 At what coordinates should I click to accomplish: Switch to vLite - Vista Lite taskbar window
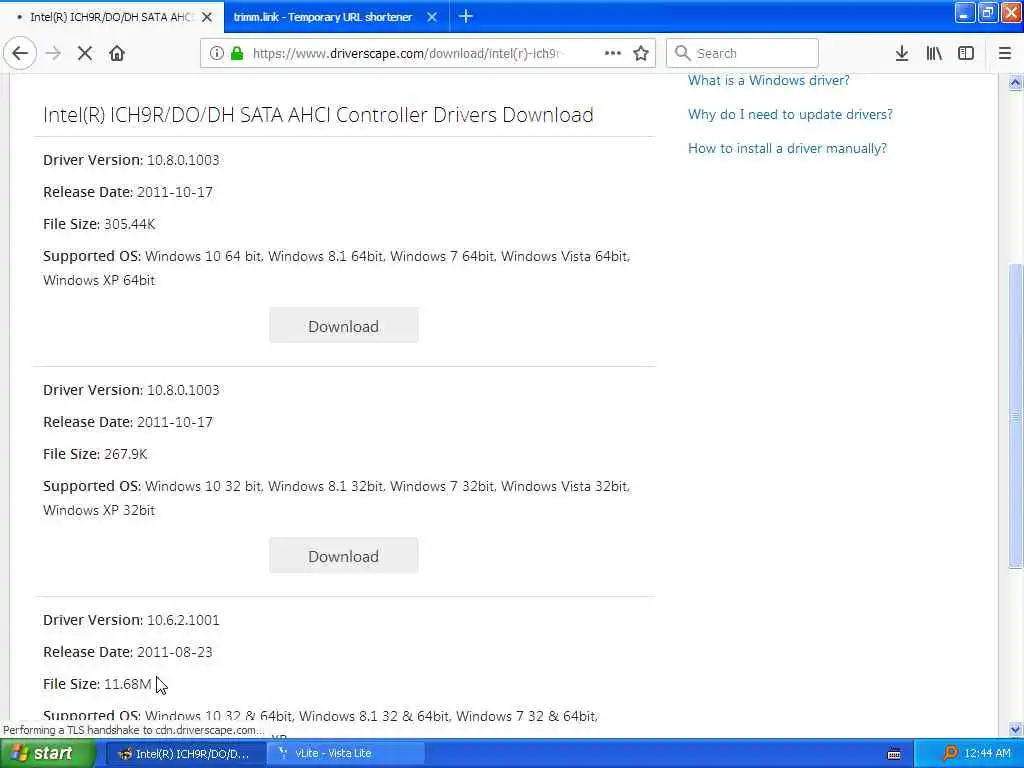click(346, 753)
